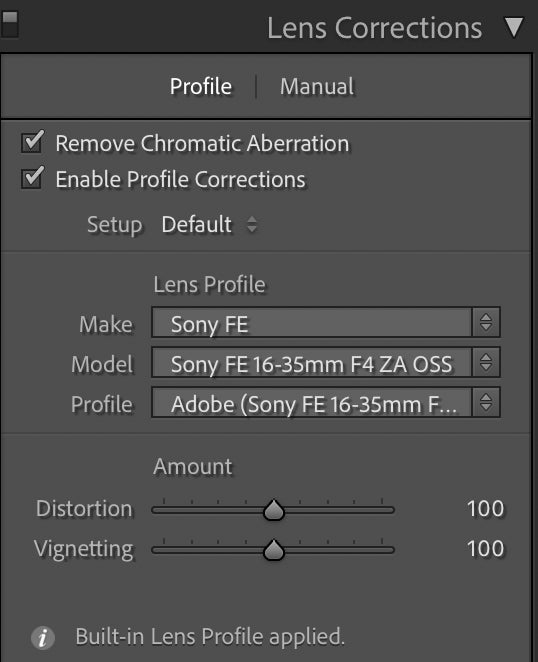Viewport: 538px width, 662px height.
Task: Switch to the Manual tab
Action: pos(317,87)
